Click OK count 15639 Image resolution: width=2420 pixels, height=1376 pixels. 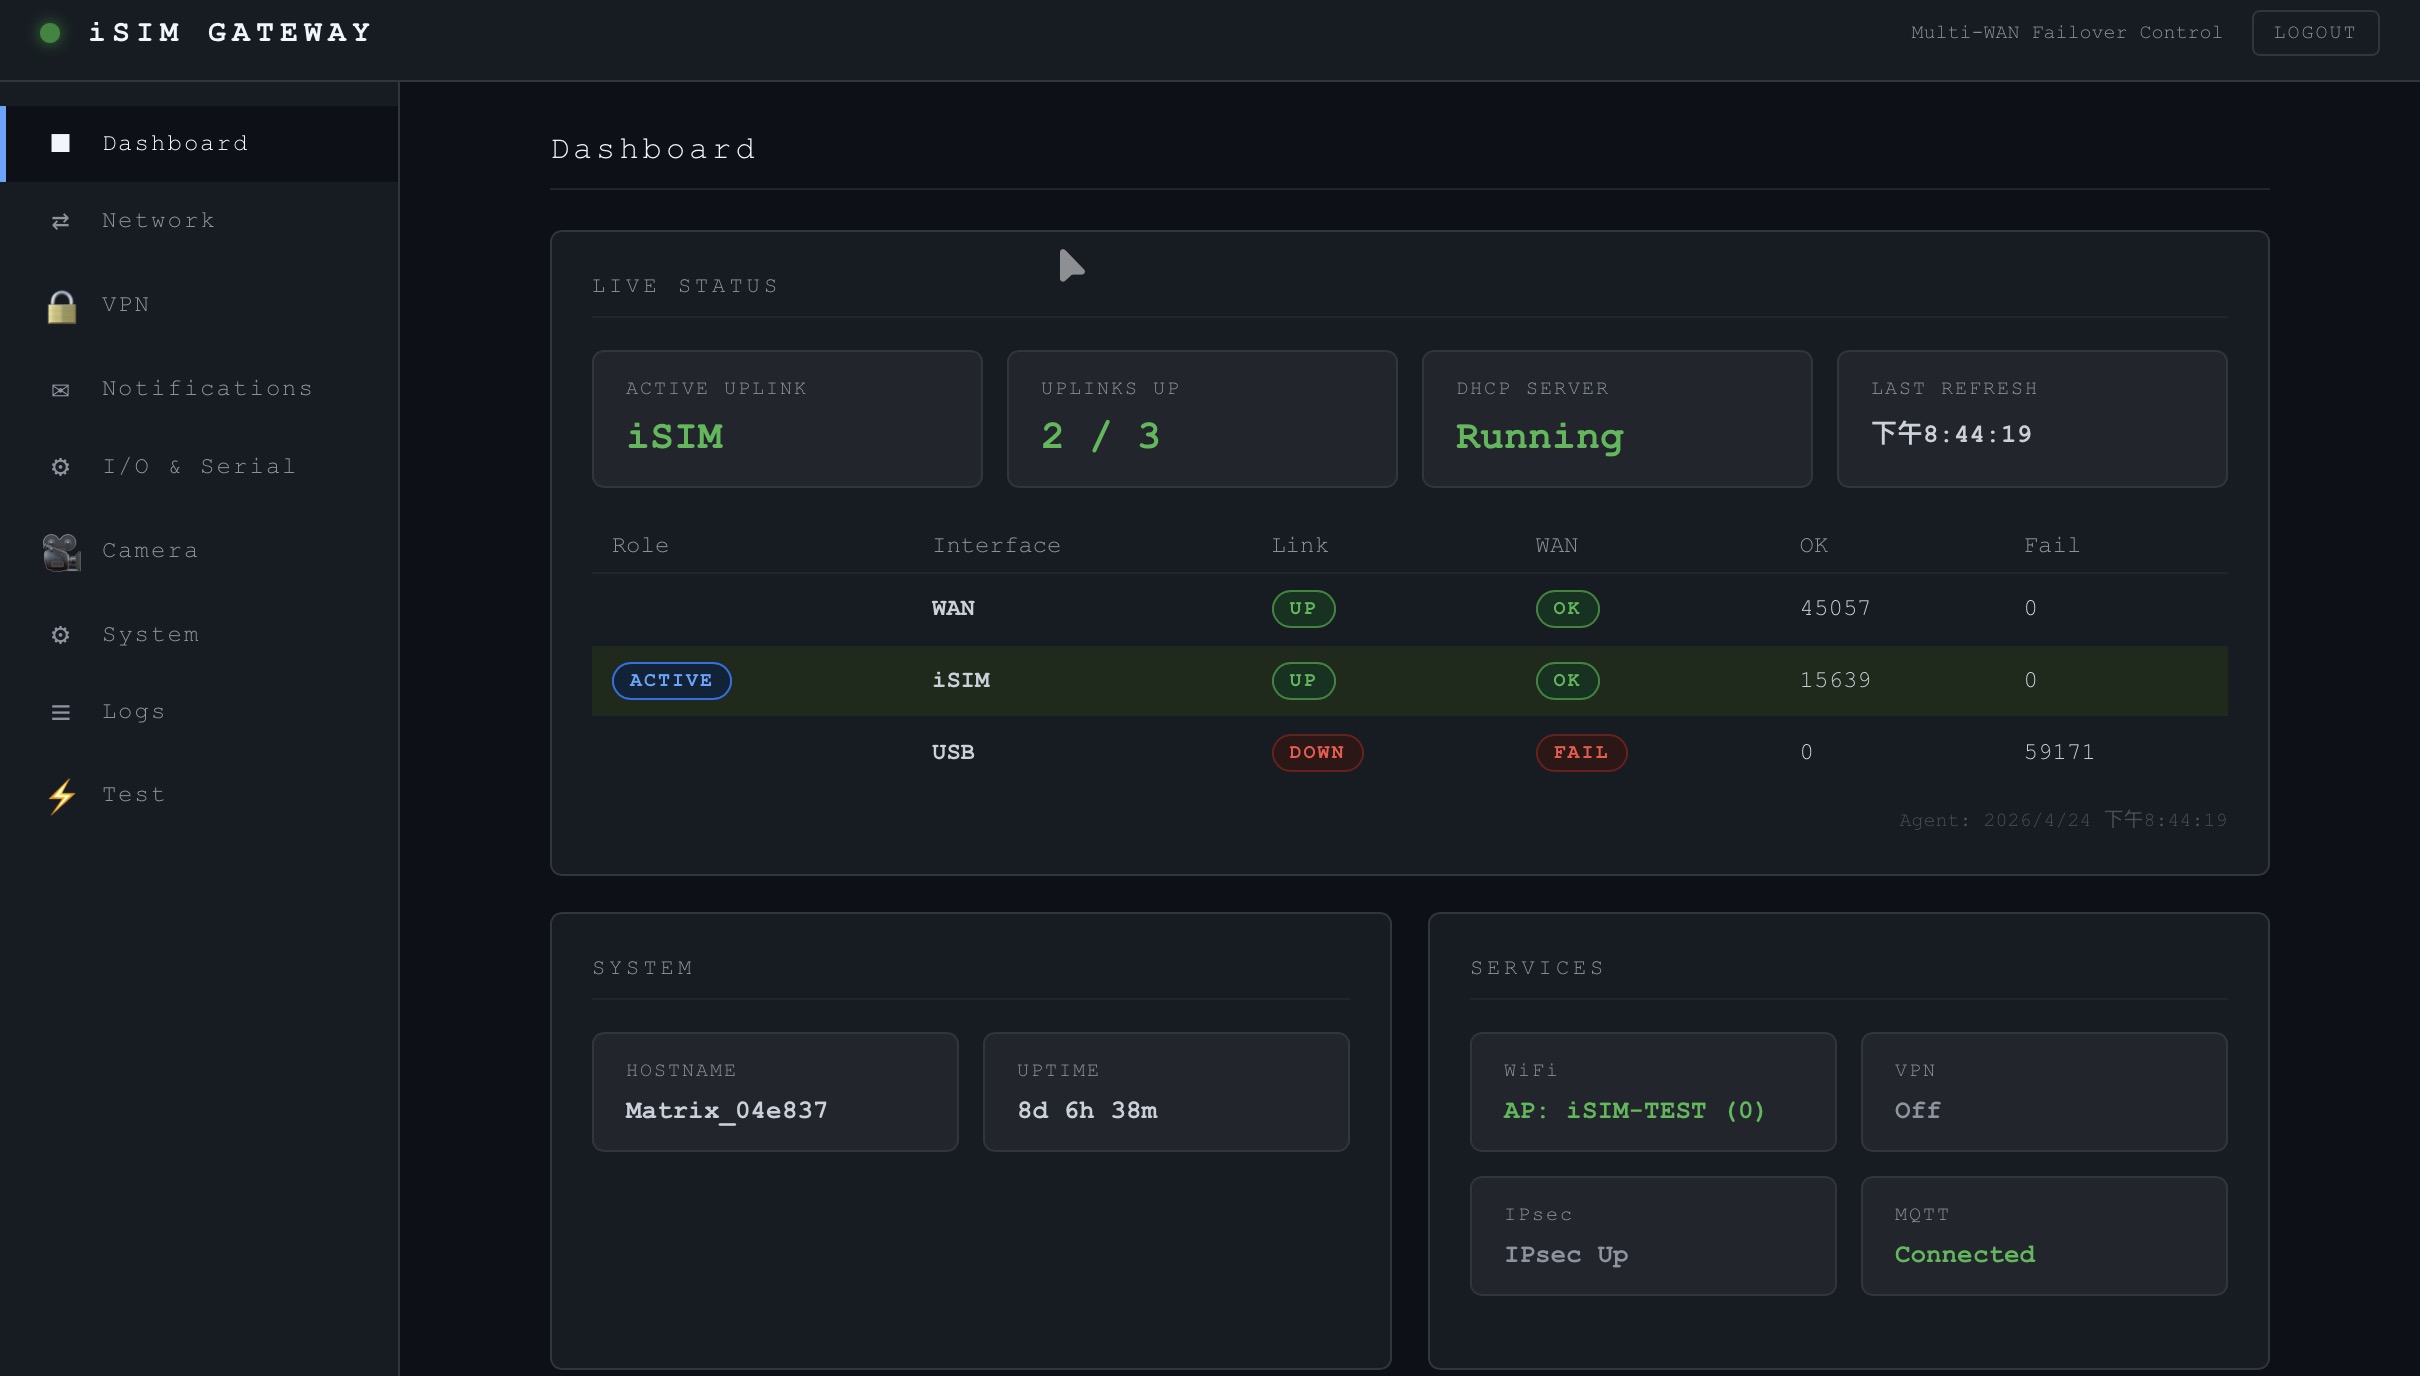tap(1835, 680)
